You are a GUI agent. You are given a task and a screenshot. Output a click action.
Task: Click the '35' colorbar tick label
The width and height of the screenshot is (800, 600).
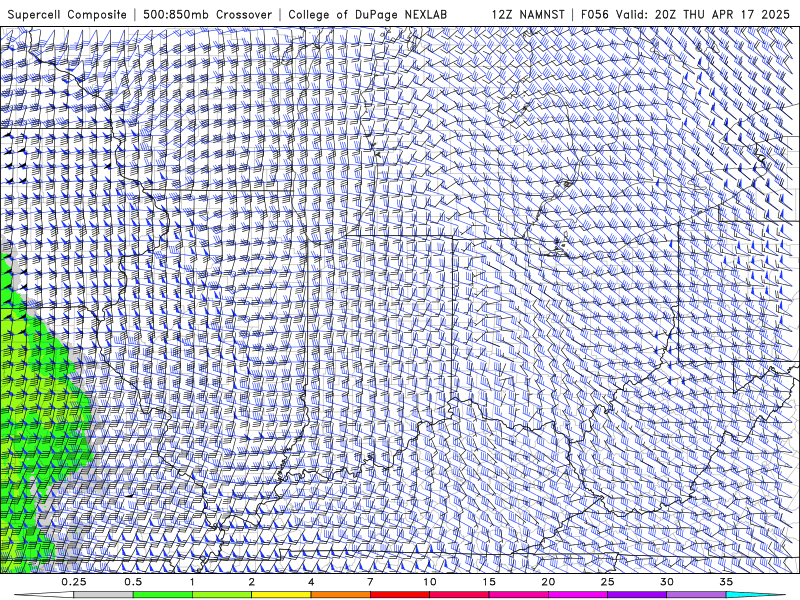tap(726, 582)
